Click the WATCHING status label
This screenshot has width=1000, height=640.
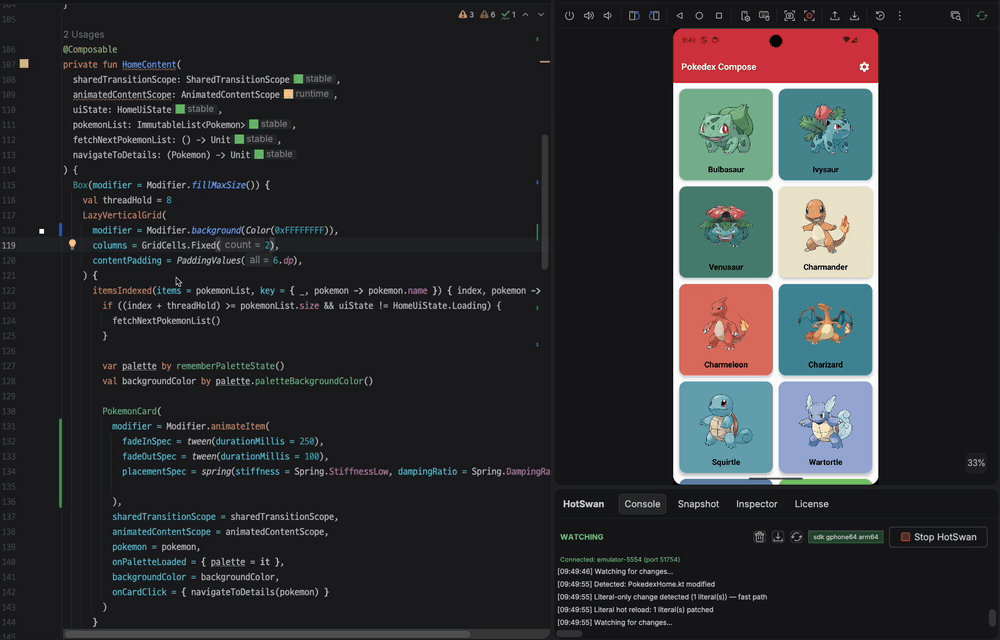click(x=582, y=537)
